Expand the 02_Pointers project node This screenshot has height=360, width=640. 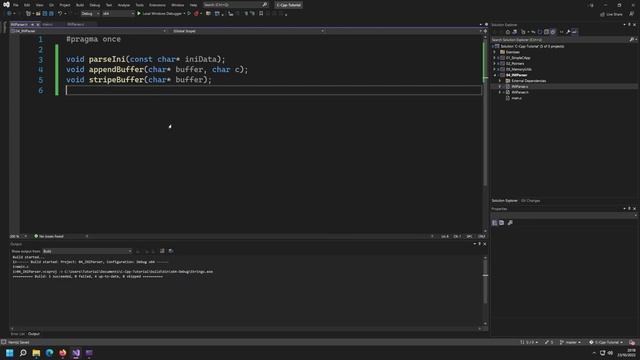[494, 64]
